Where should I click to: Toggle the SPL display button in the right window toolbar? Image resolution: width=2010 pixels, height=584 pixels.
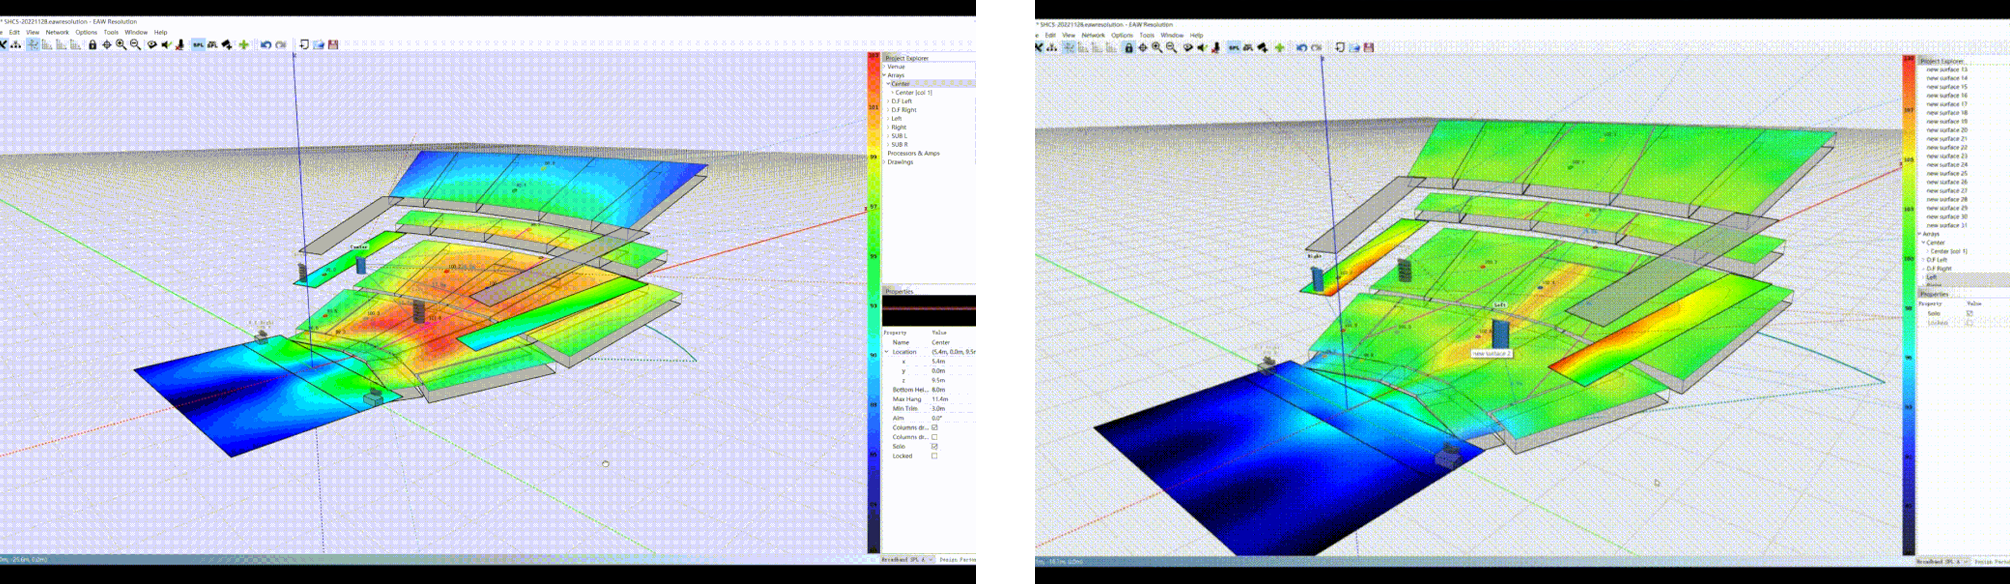coord(1234,47)
